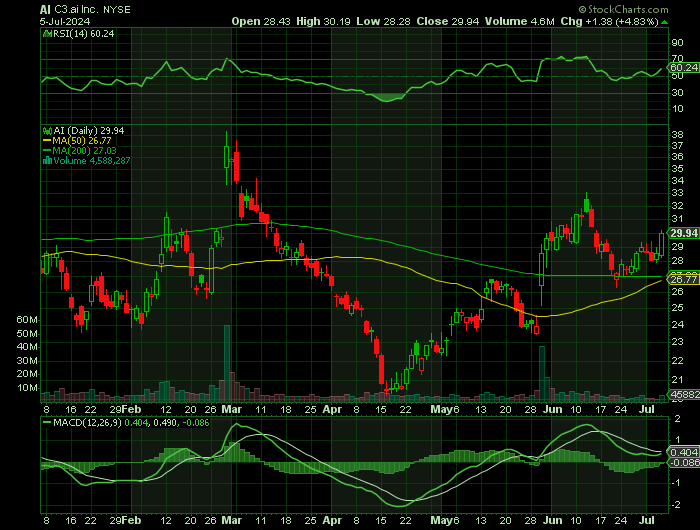Click the green MA(200) line swatch in legend
This screenshot has width=700, height=530.
[x=47, y=151]
